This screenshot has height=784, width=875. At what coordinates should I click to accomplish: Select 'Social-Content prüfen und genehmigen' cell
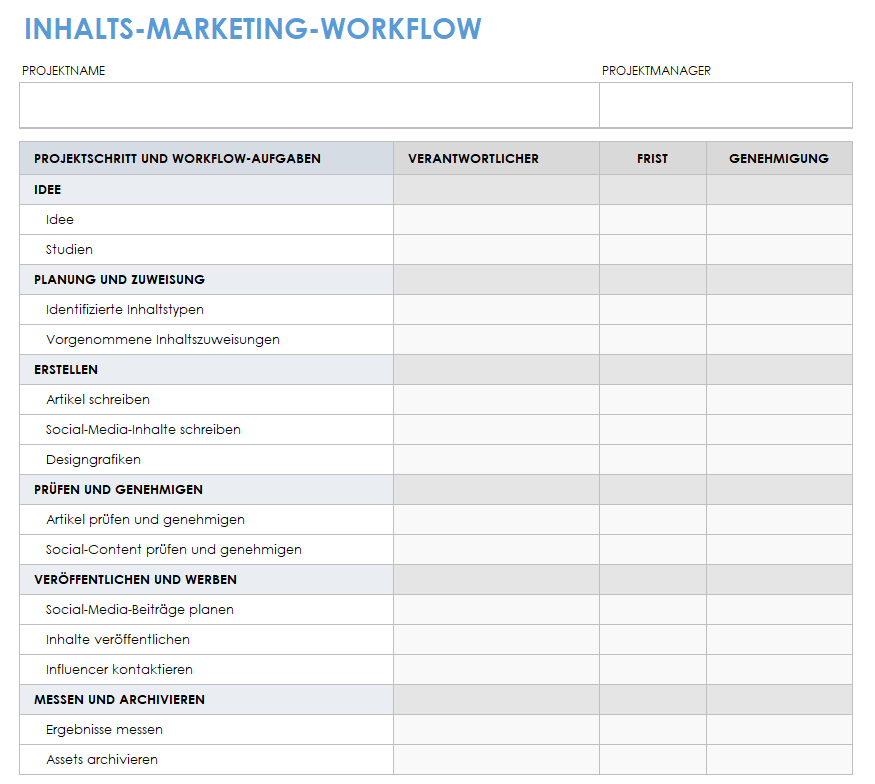click(x=206, y=550)
